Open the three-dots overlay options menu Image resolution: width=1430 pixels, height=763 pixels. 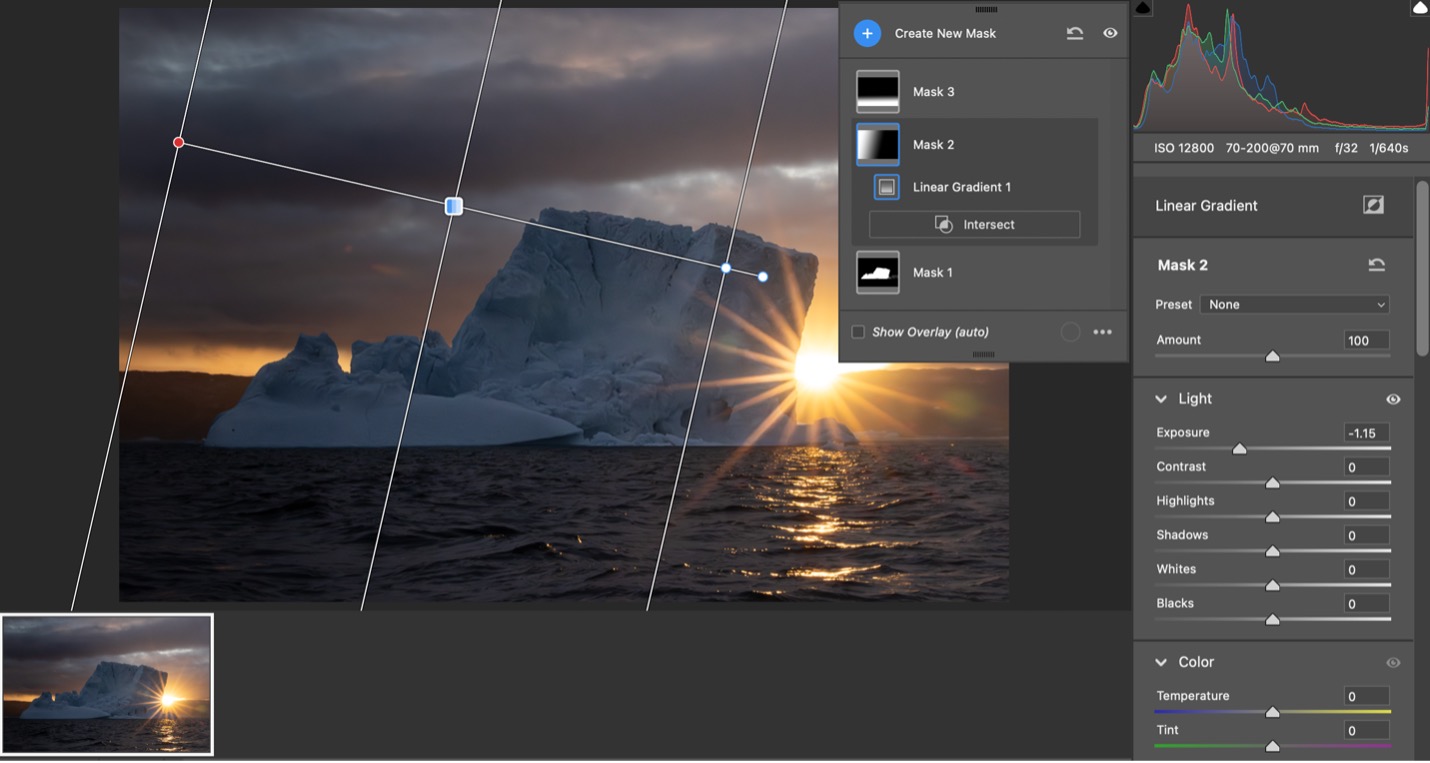point(1103,332)
